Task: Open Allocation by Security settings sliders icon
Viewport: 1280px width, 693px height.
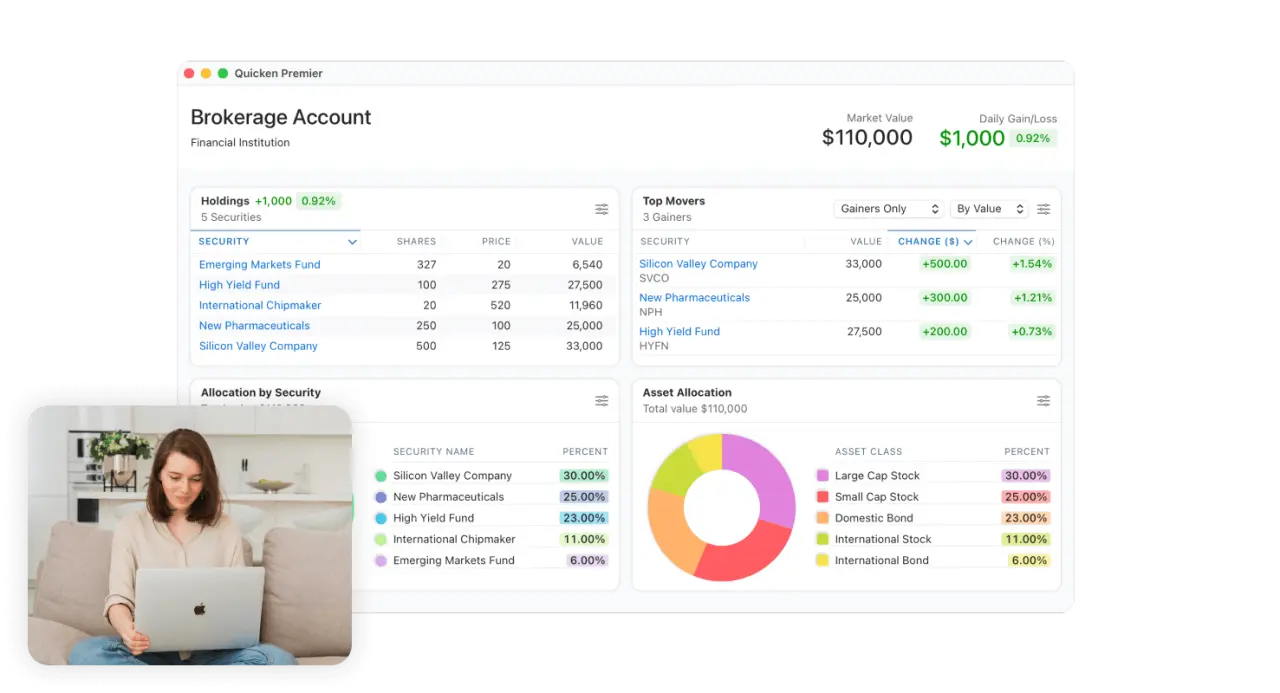Action: [602, 400]
